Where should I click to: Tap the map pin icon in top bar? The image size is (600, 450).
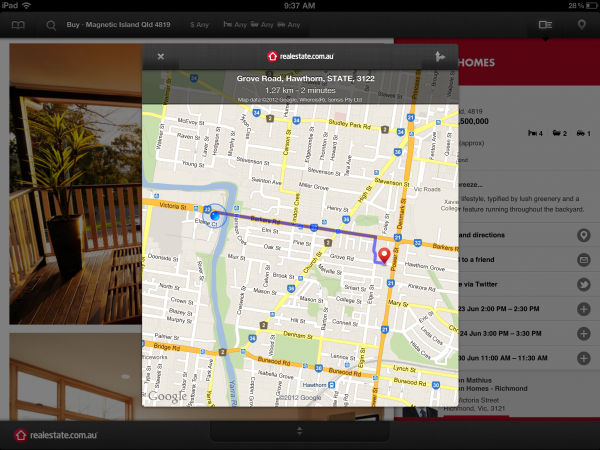[581, 25]
